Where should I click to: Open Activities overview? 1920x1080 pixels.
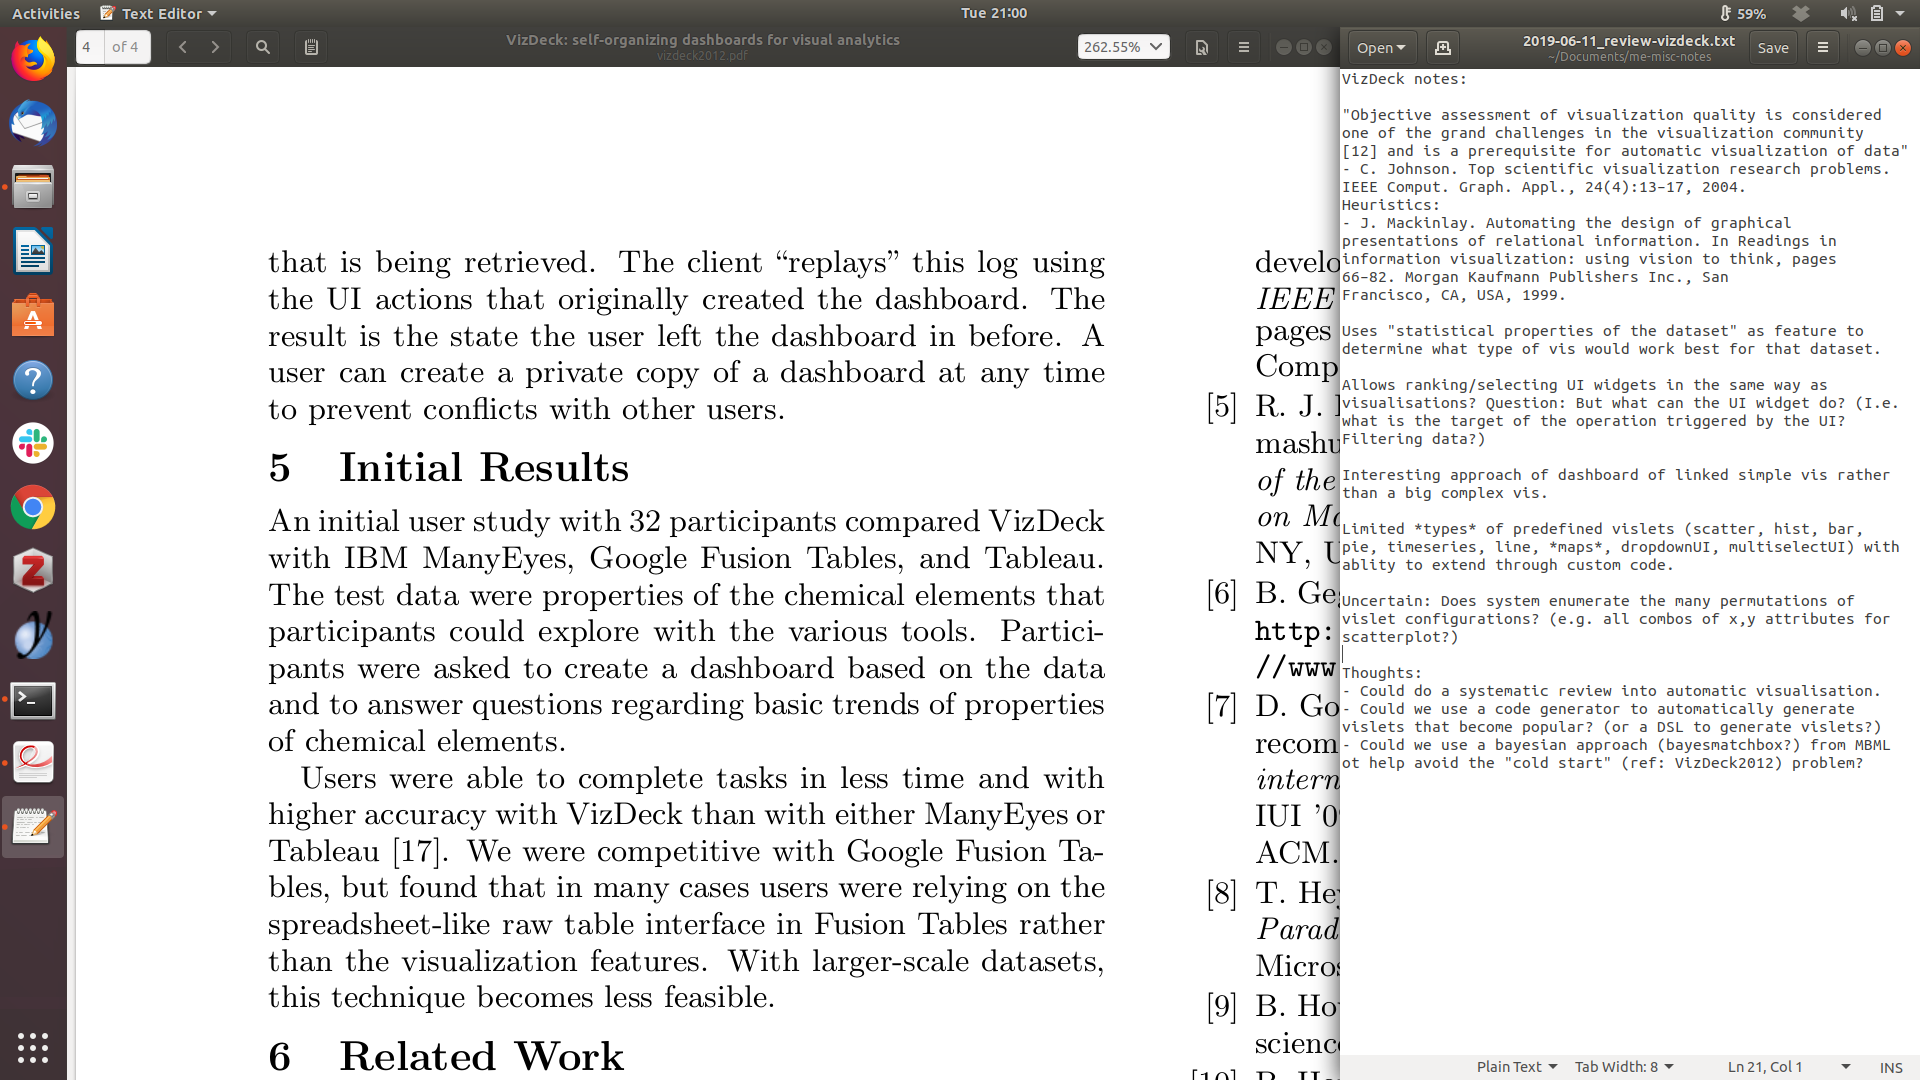(46, 13)
